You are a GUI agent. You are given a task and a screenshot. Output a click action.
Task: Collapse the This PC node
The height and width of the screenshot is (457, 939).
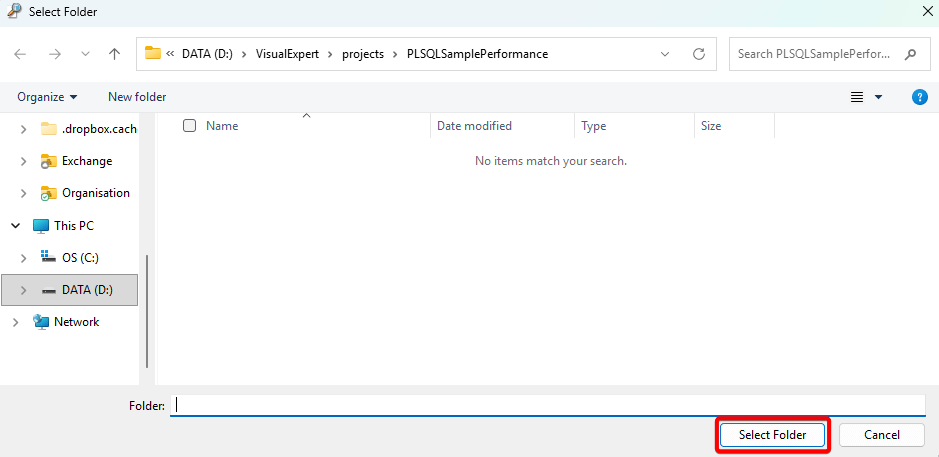[15, 226]
